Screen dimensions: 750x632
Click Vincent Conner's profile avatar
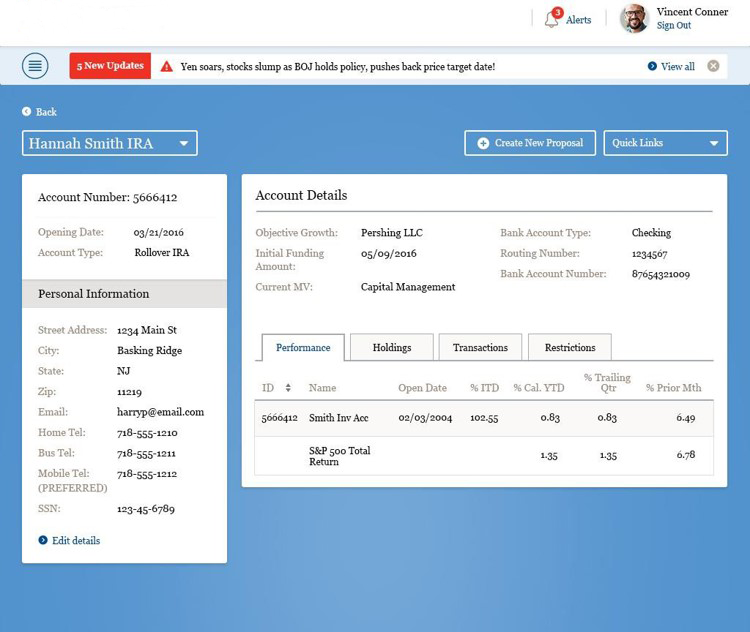point(634,18)
